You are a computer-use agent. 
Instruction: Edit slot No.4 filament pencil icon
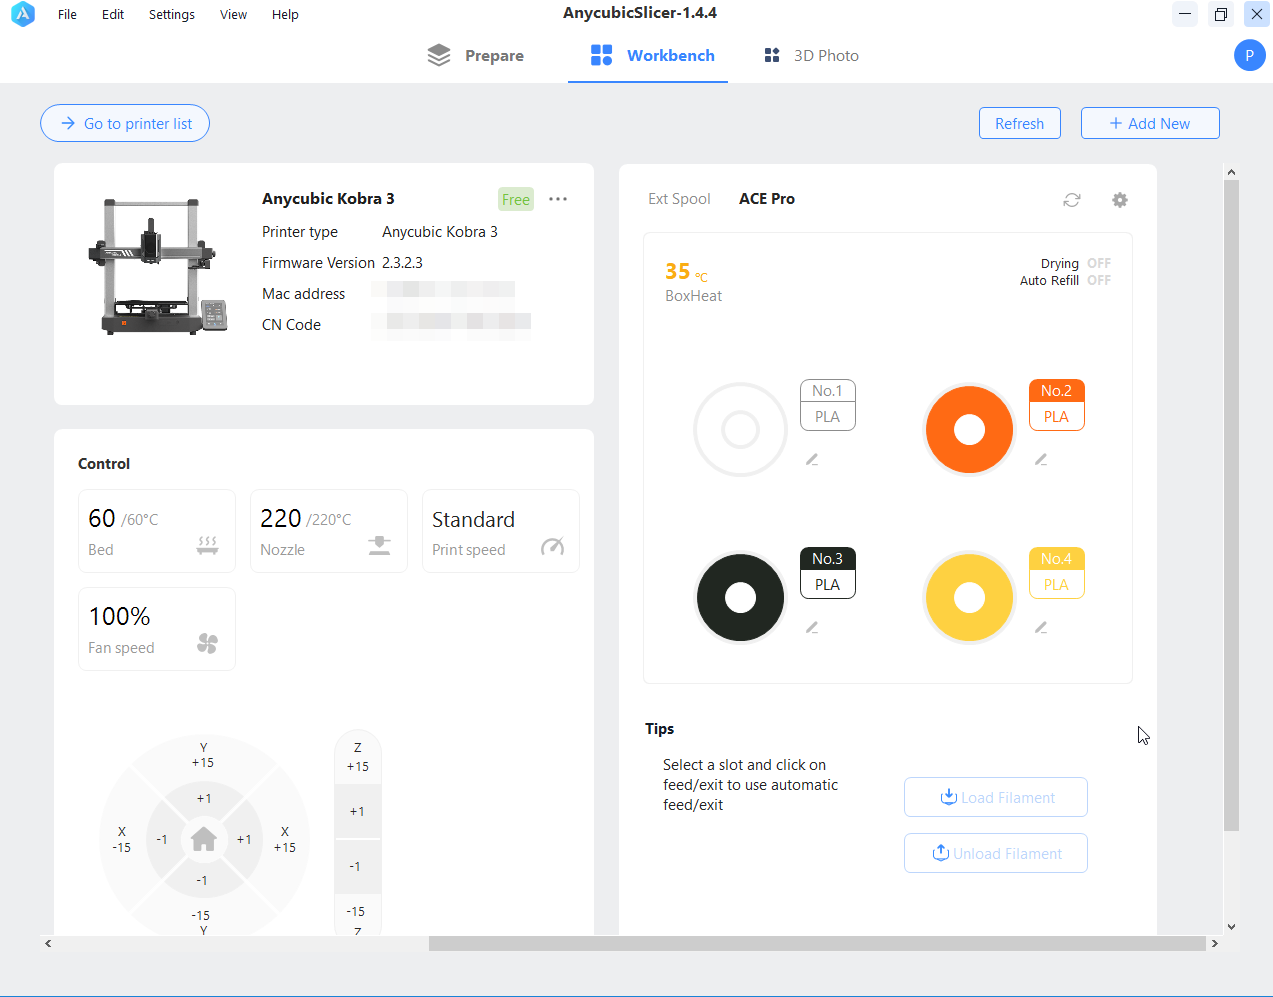point(1041,627)
